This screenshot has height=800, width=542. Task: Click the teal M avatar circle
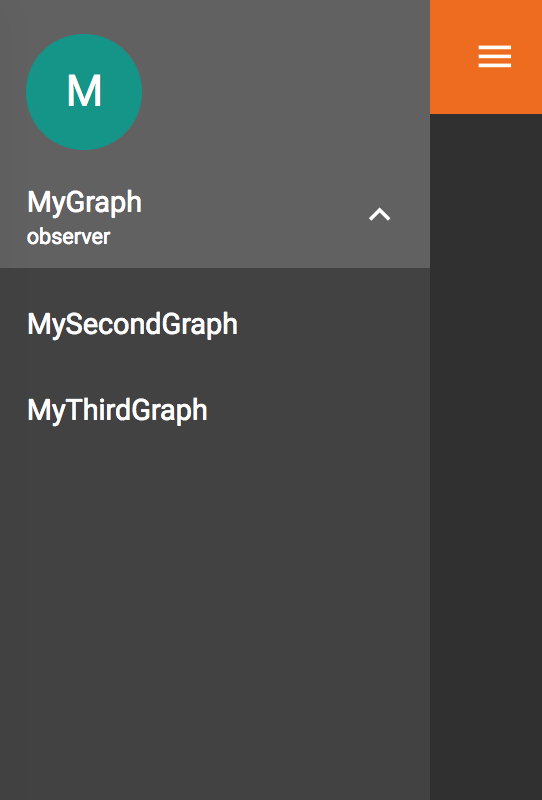point(84,92)
